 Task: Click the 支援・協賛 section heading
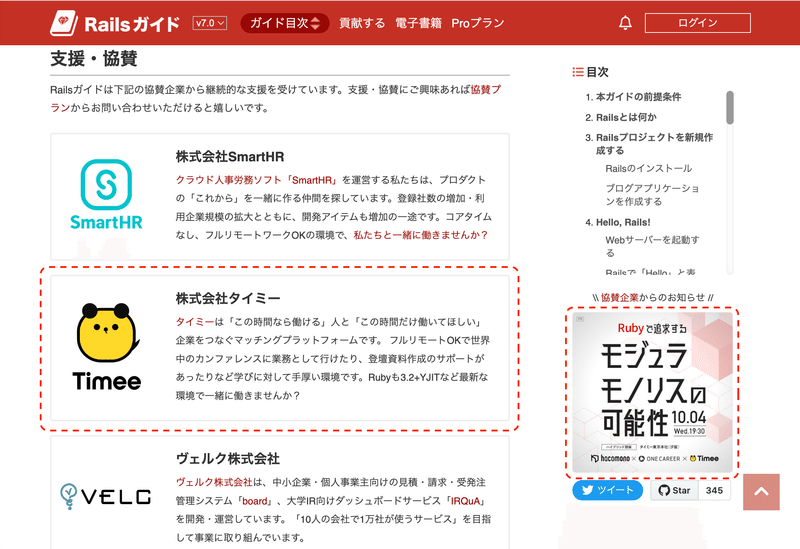point(94,59)
